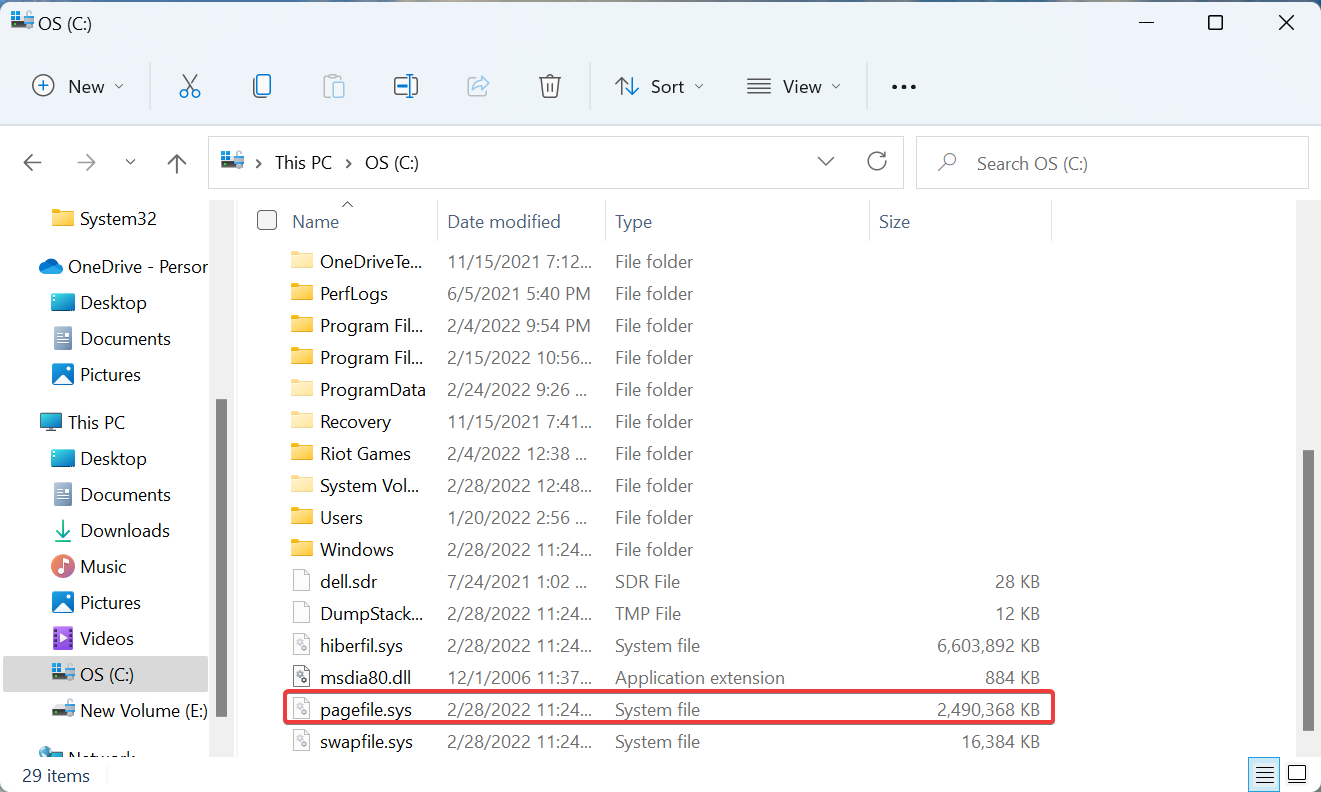Click the Cut icon in the toolbar
Viewport: 1321px width, 792px height.
(x=190, y=86)
